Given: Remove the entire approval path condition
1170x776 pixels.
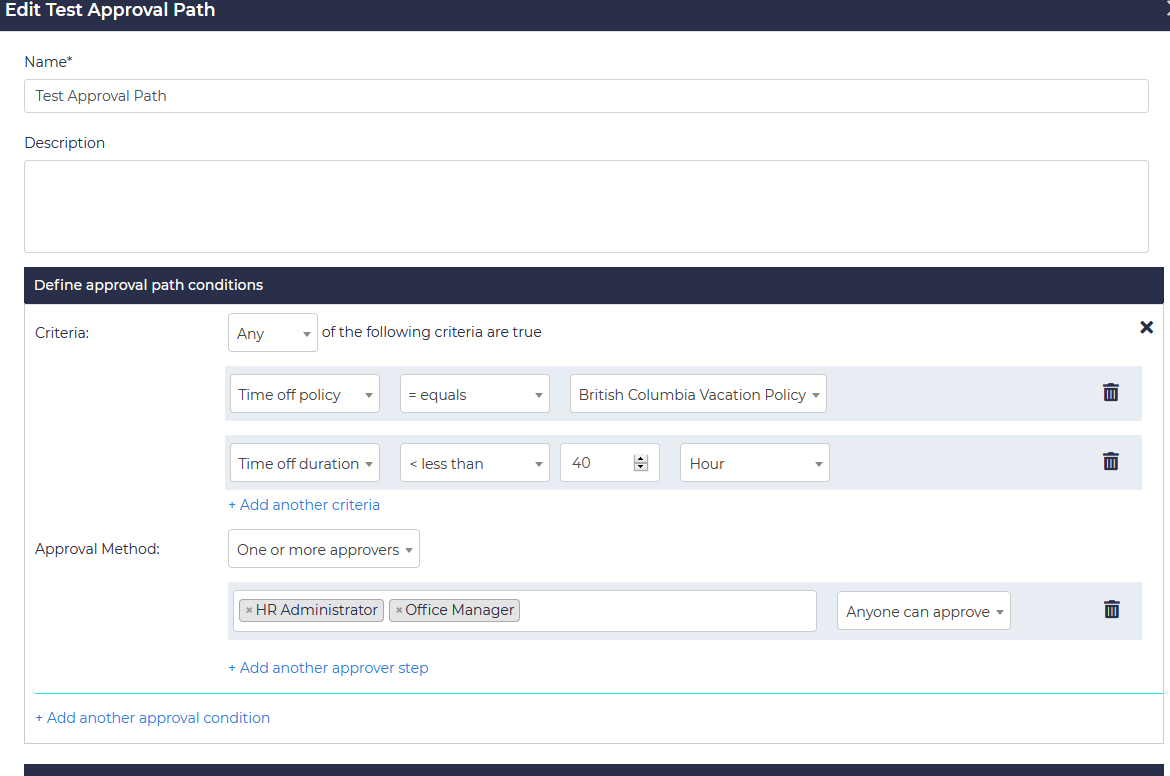Looking at the screenshot, I should (1146, 327).
